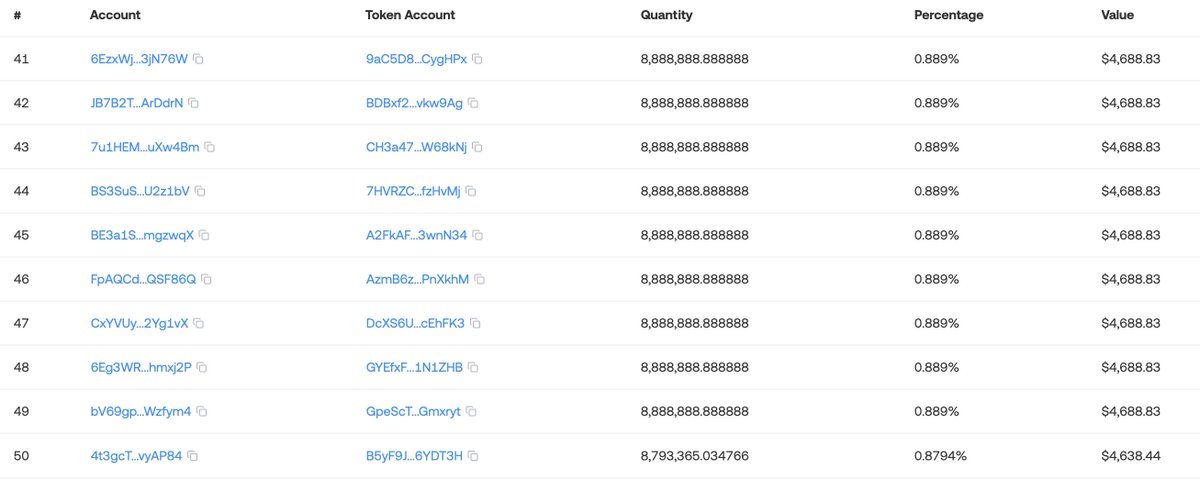Select the $4,688.83 value in row 44

1130,191
